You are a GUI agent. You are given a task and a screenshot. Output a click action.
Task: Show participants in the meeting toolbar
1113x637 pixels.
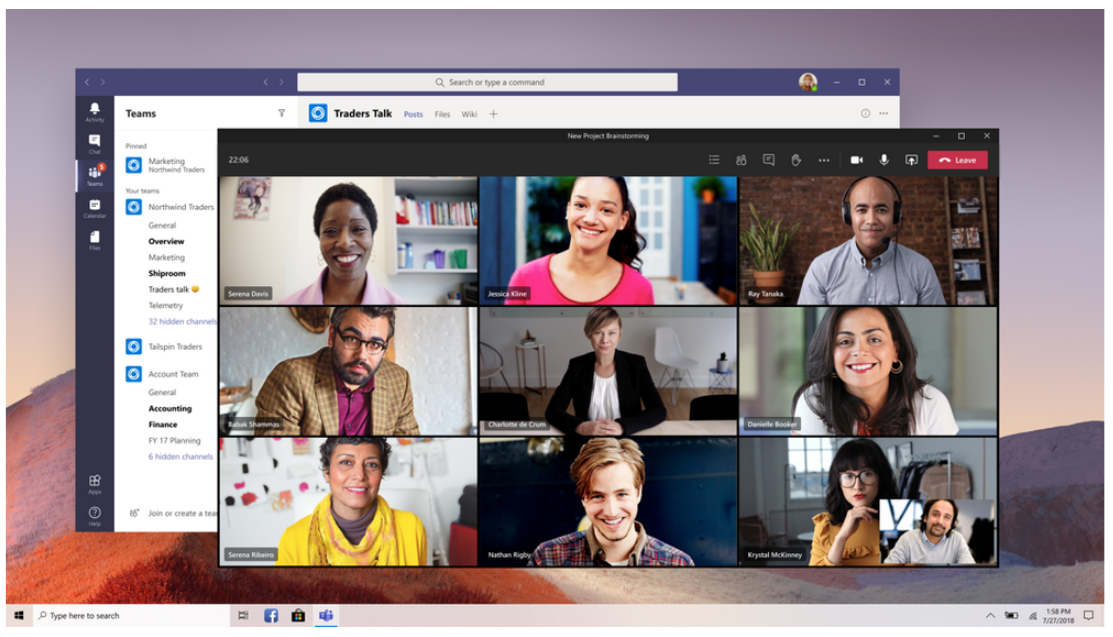[x=741, y=160]
